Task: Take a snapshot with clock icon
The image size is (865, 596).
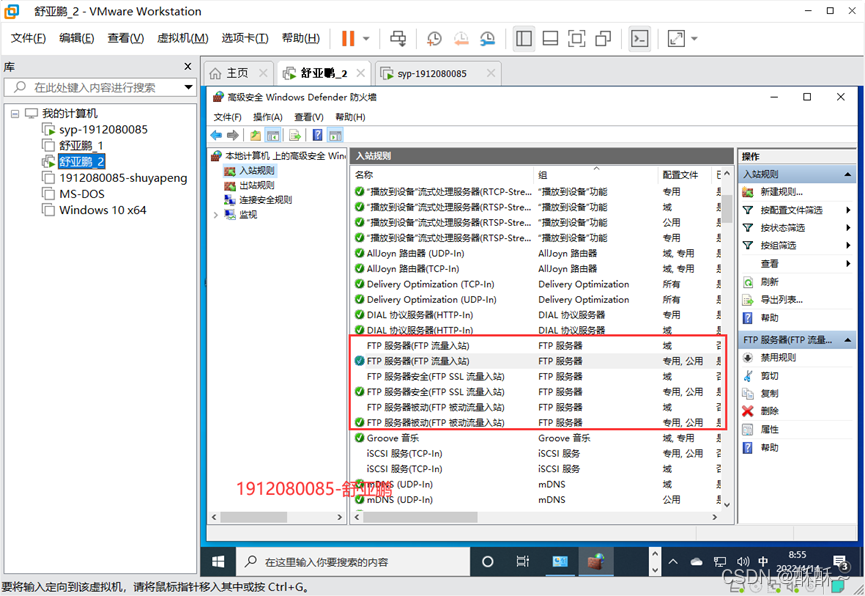Action: 434,38
